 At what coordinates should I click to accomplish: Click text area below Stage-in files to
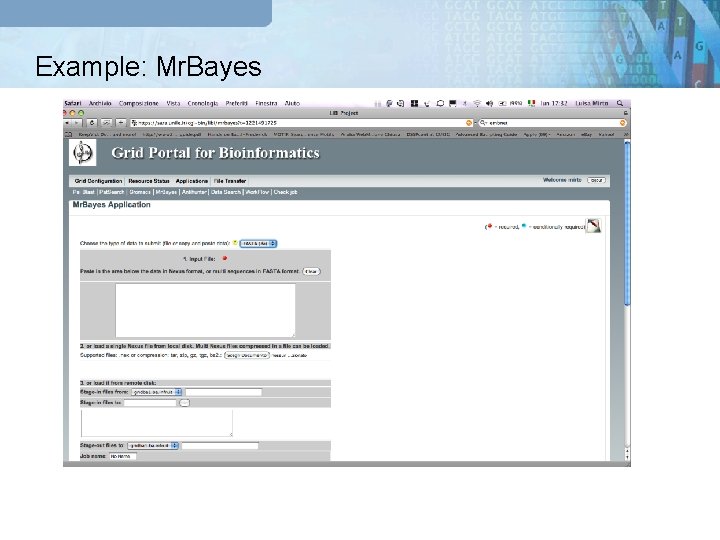pyautogui.click(x=157, y=423)
